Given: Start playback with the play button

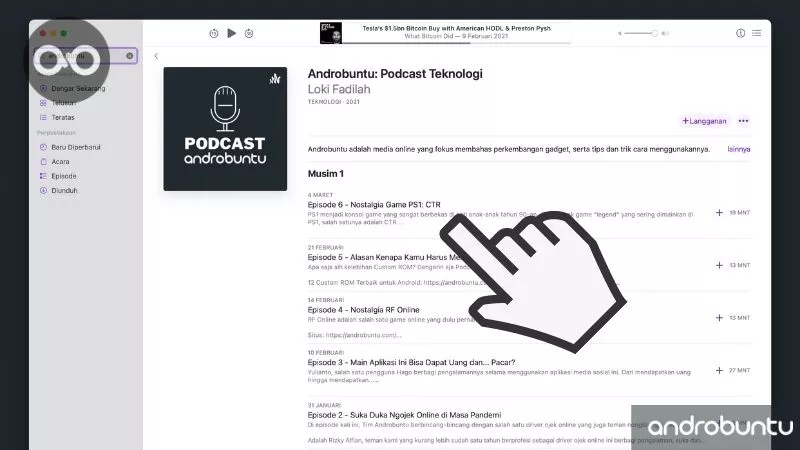Looking at the screenshot, I should pos(232,33).
